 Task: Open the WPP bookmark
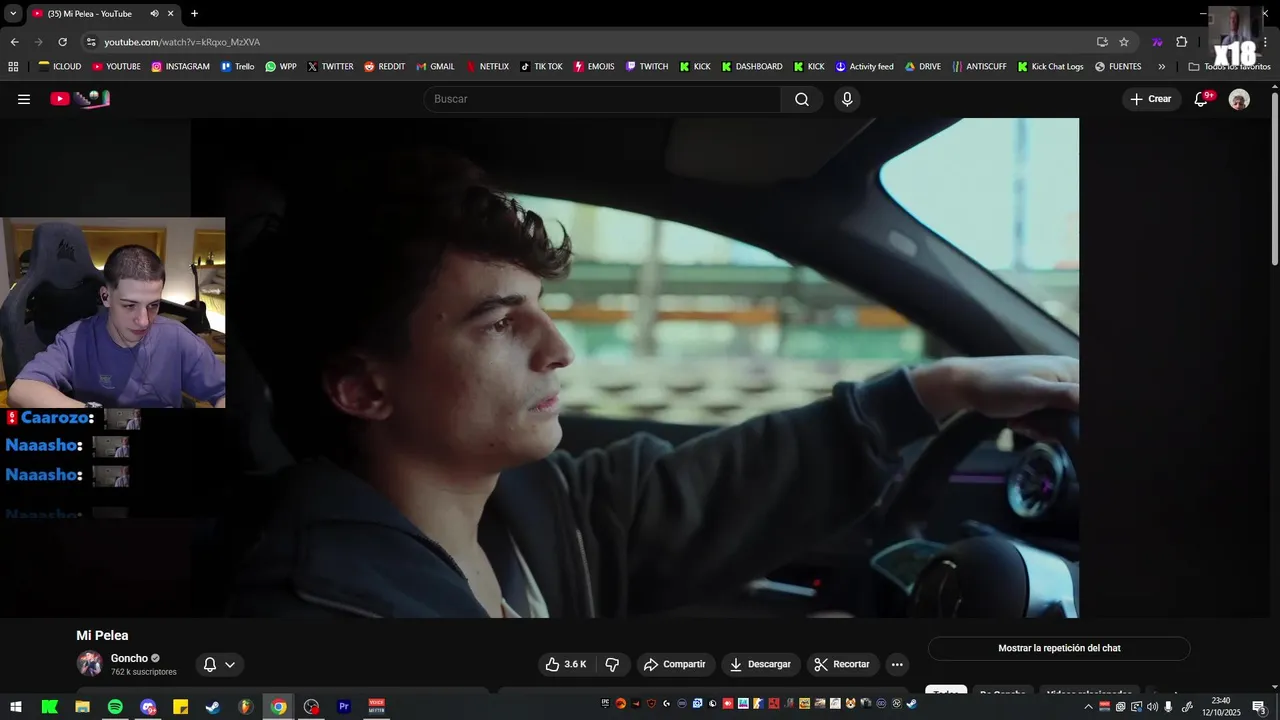click(x=281, y=67)
